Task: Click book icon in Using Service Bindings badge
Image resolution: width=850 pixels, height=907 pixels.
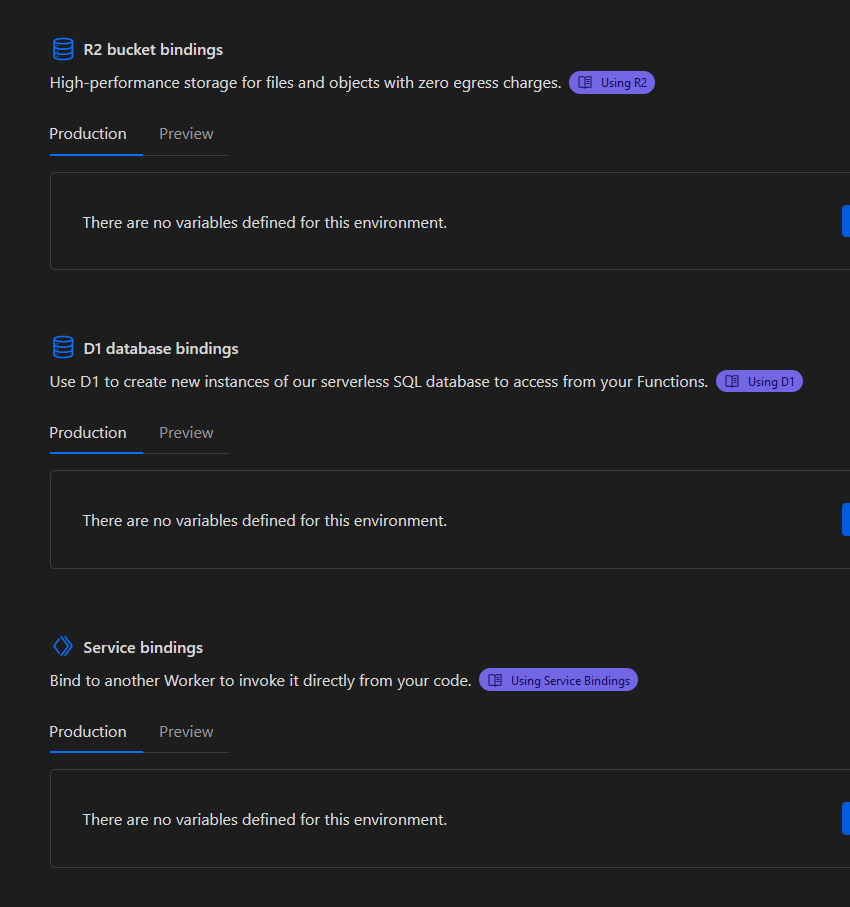Action: click(x=496, y=681)
